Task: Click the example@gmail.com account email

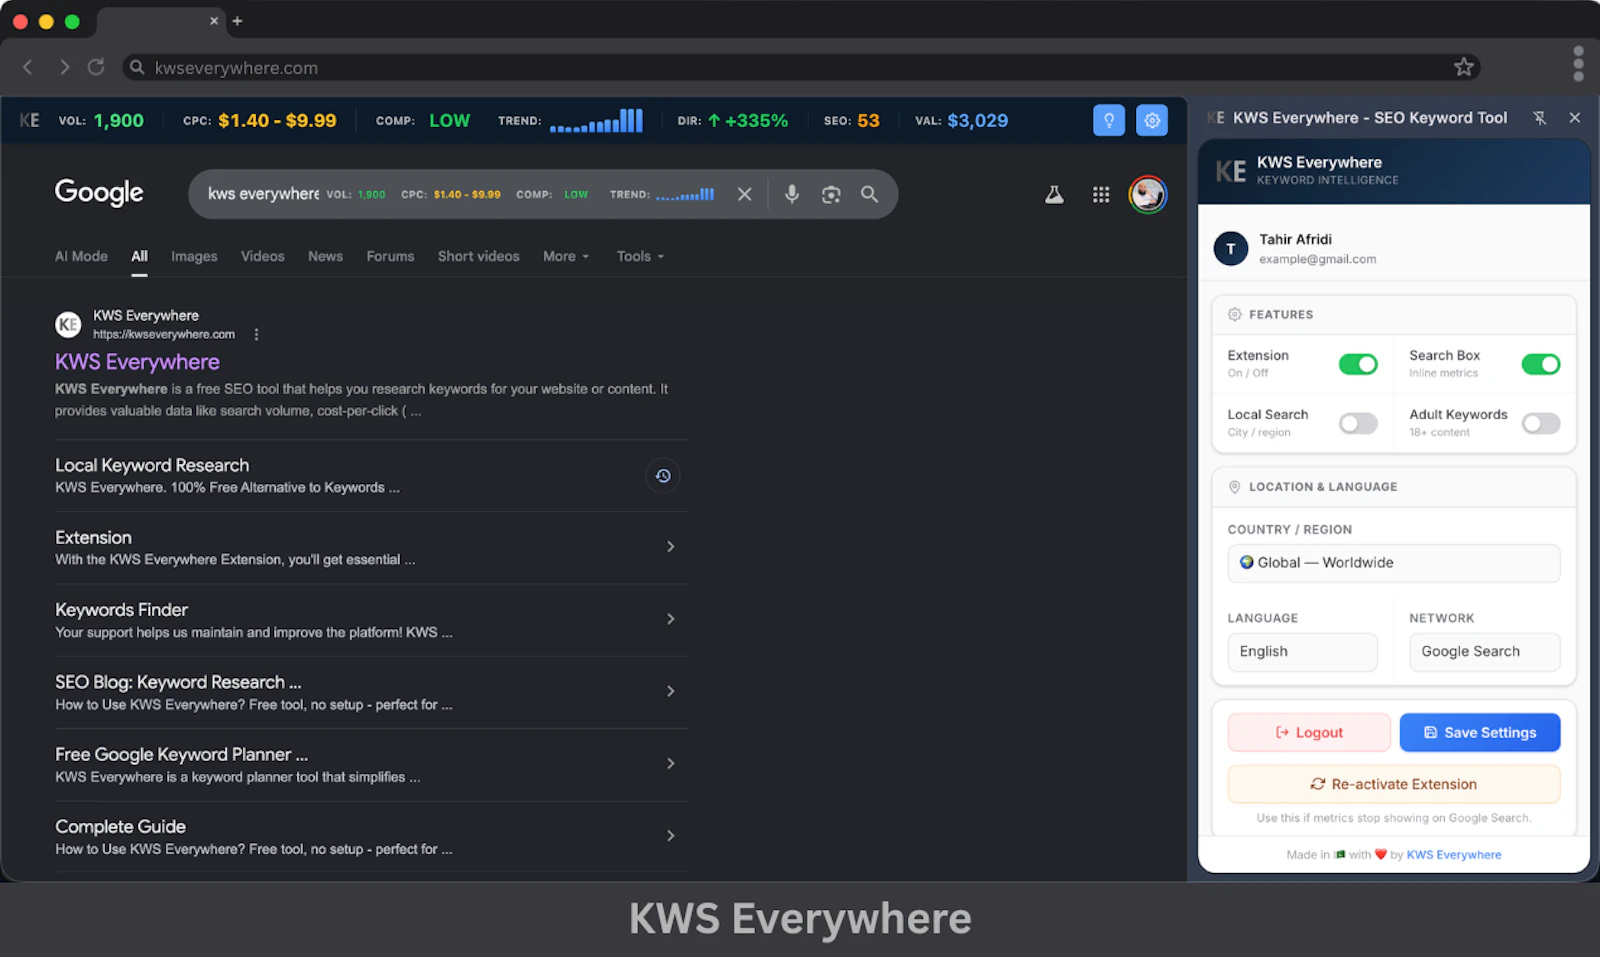Action: (x=1317, y=259)
